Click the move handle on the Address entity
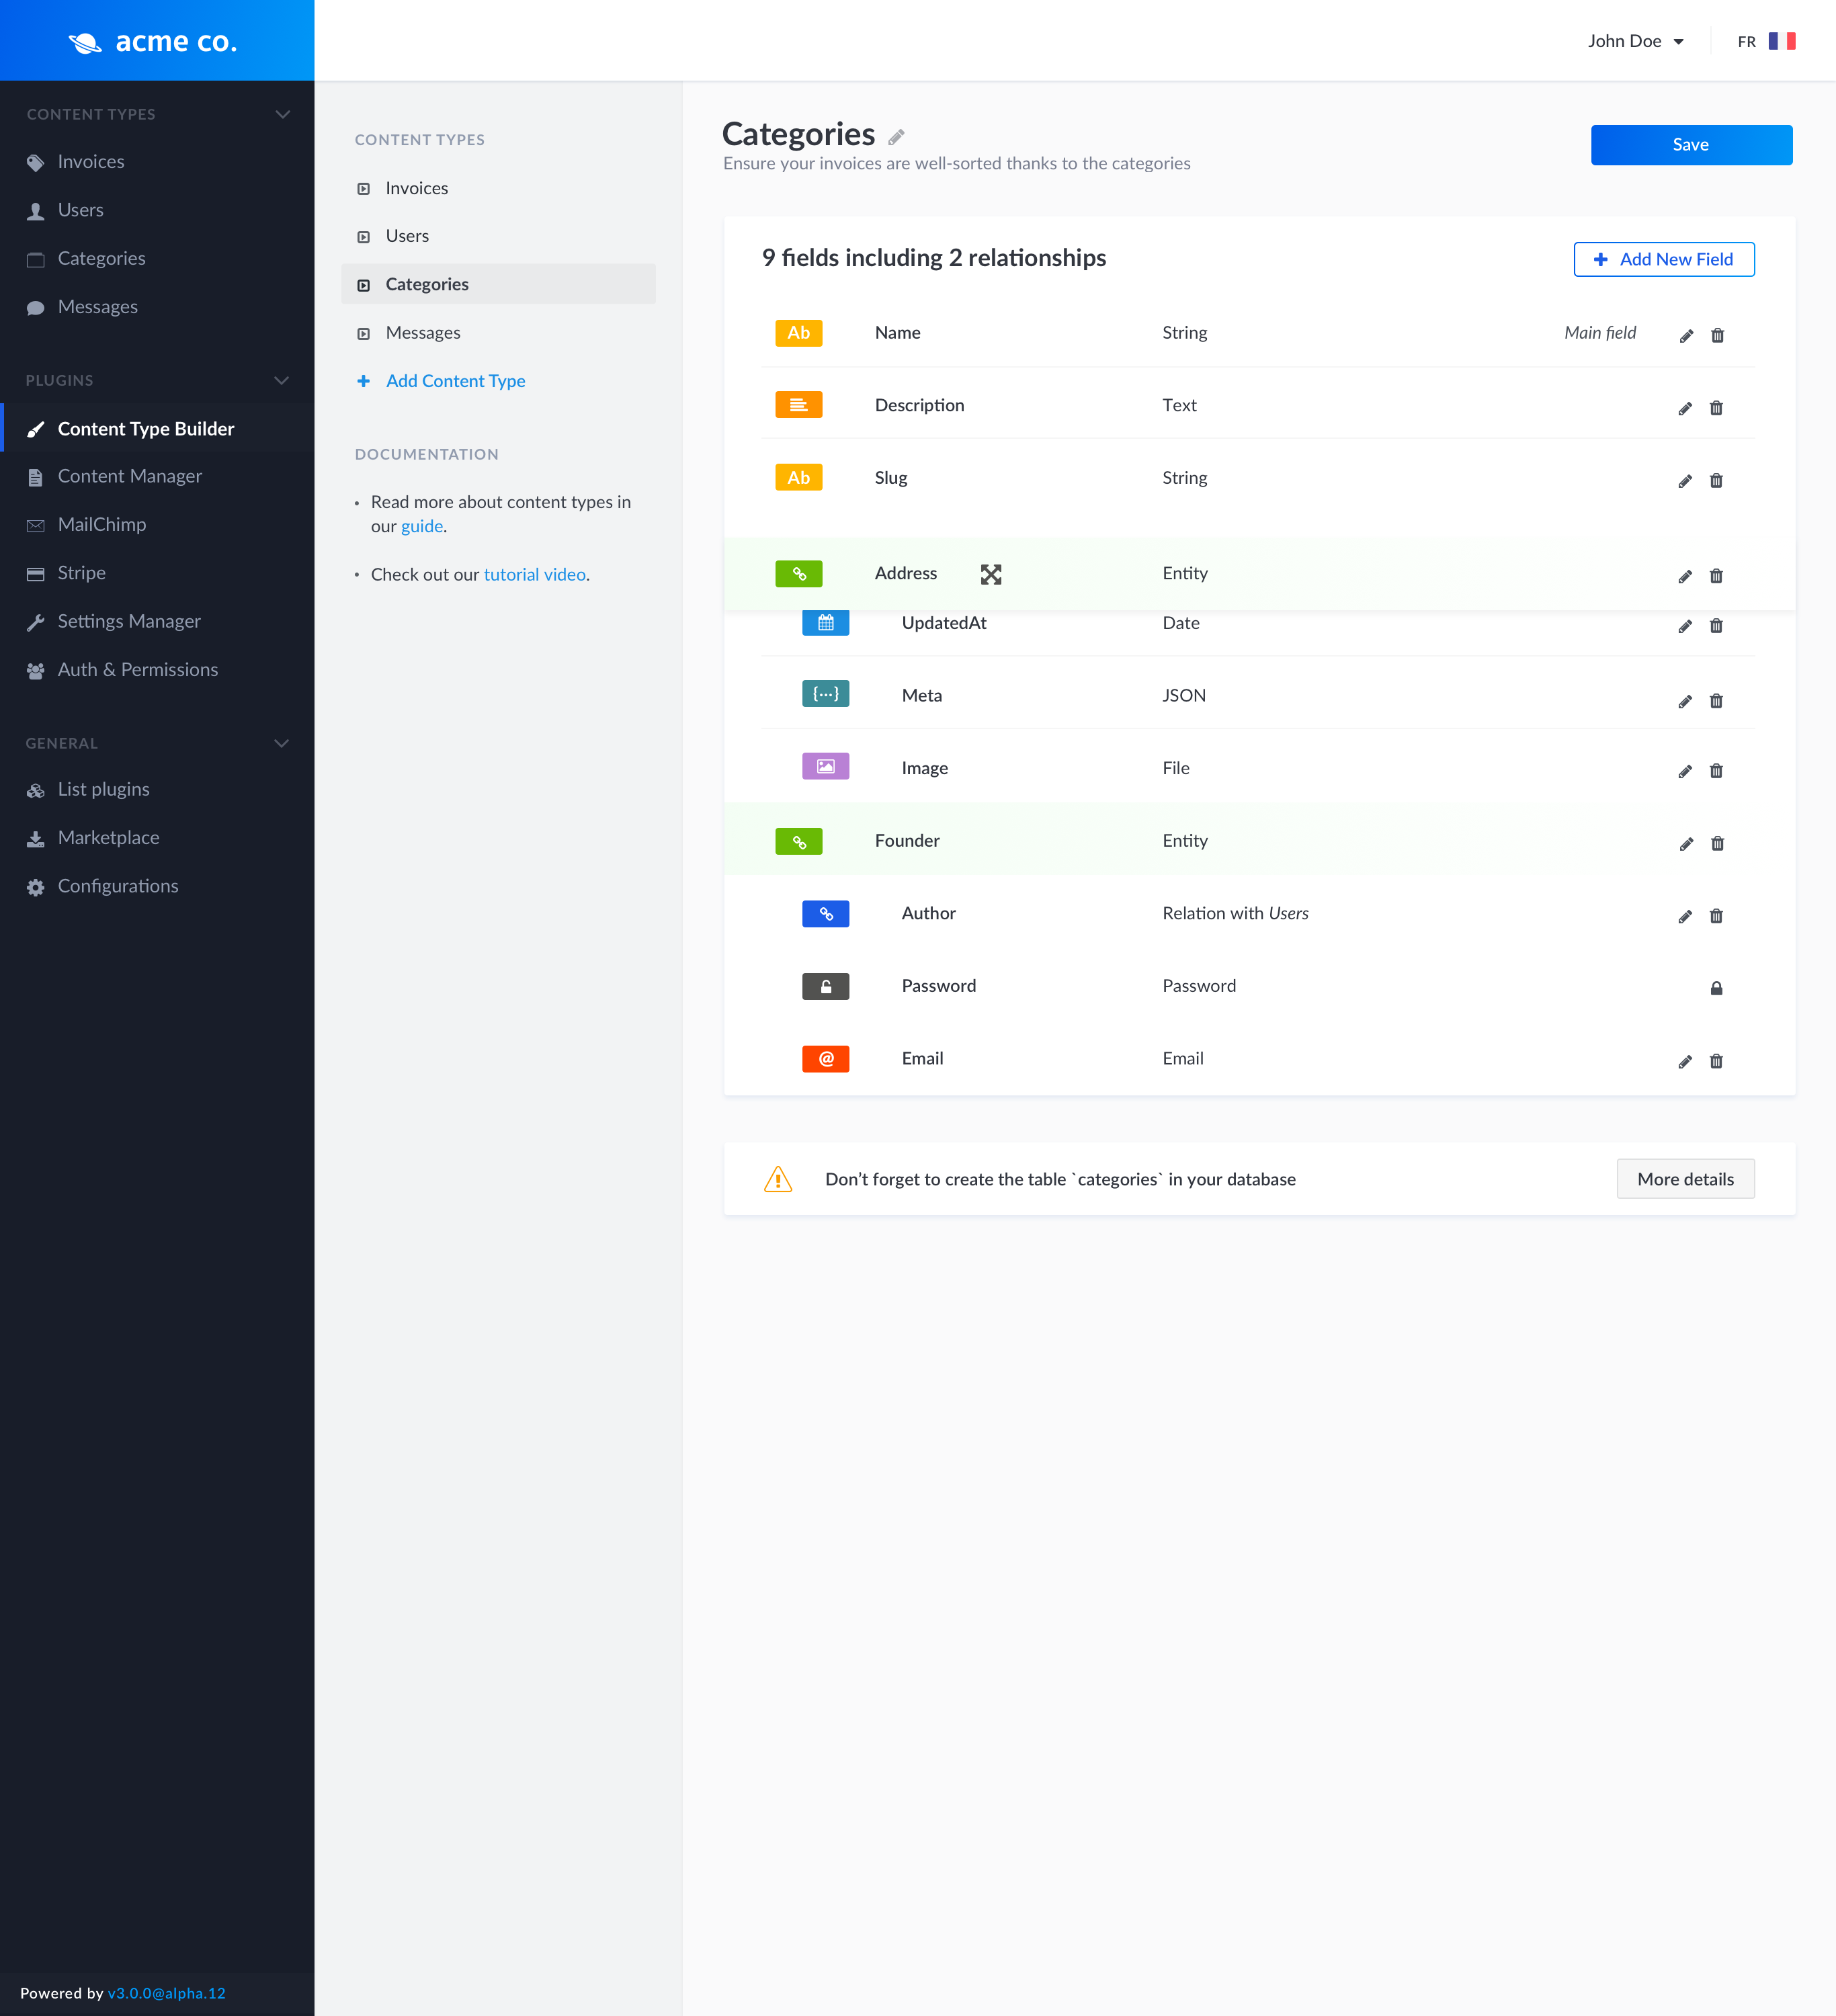This screenshot has width=1836, height=2016. click(991, 574)
